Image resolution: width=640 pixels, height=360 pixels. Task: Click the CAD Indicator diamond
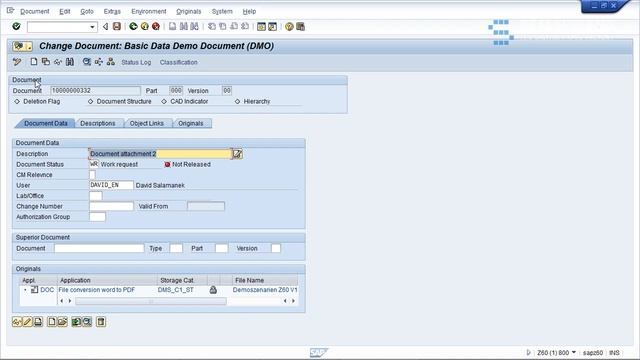click(164, 101)
